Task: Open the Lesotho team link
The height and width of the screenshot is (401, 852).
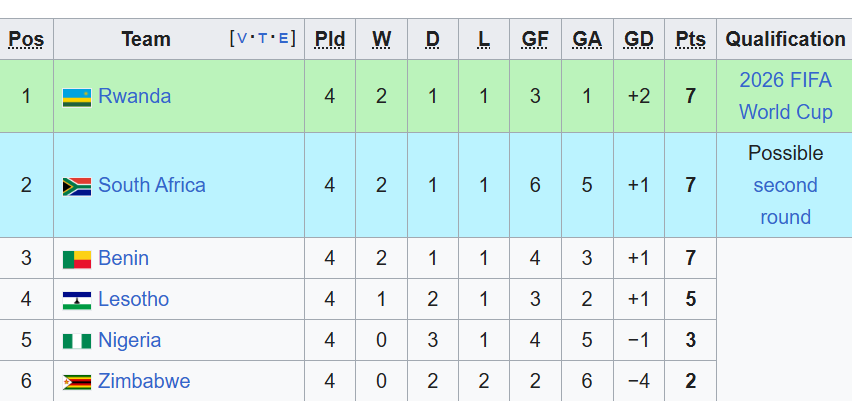Action: tap(133, 299)
